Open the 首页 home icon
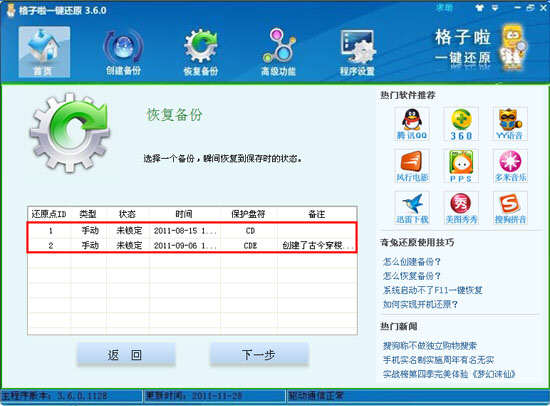Viewport: 550px width, 406px height. pos(44,52)
